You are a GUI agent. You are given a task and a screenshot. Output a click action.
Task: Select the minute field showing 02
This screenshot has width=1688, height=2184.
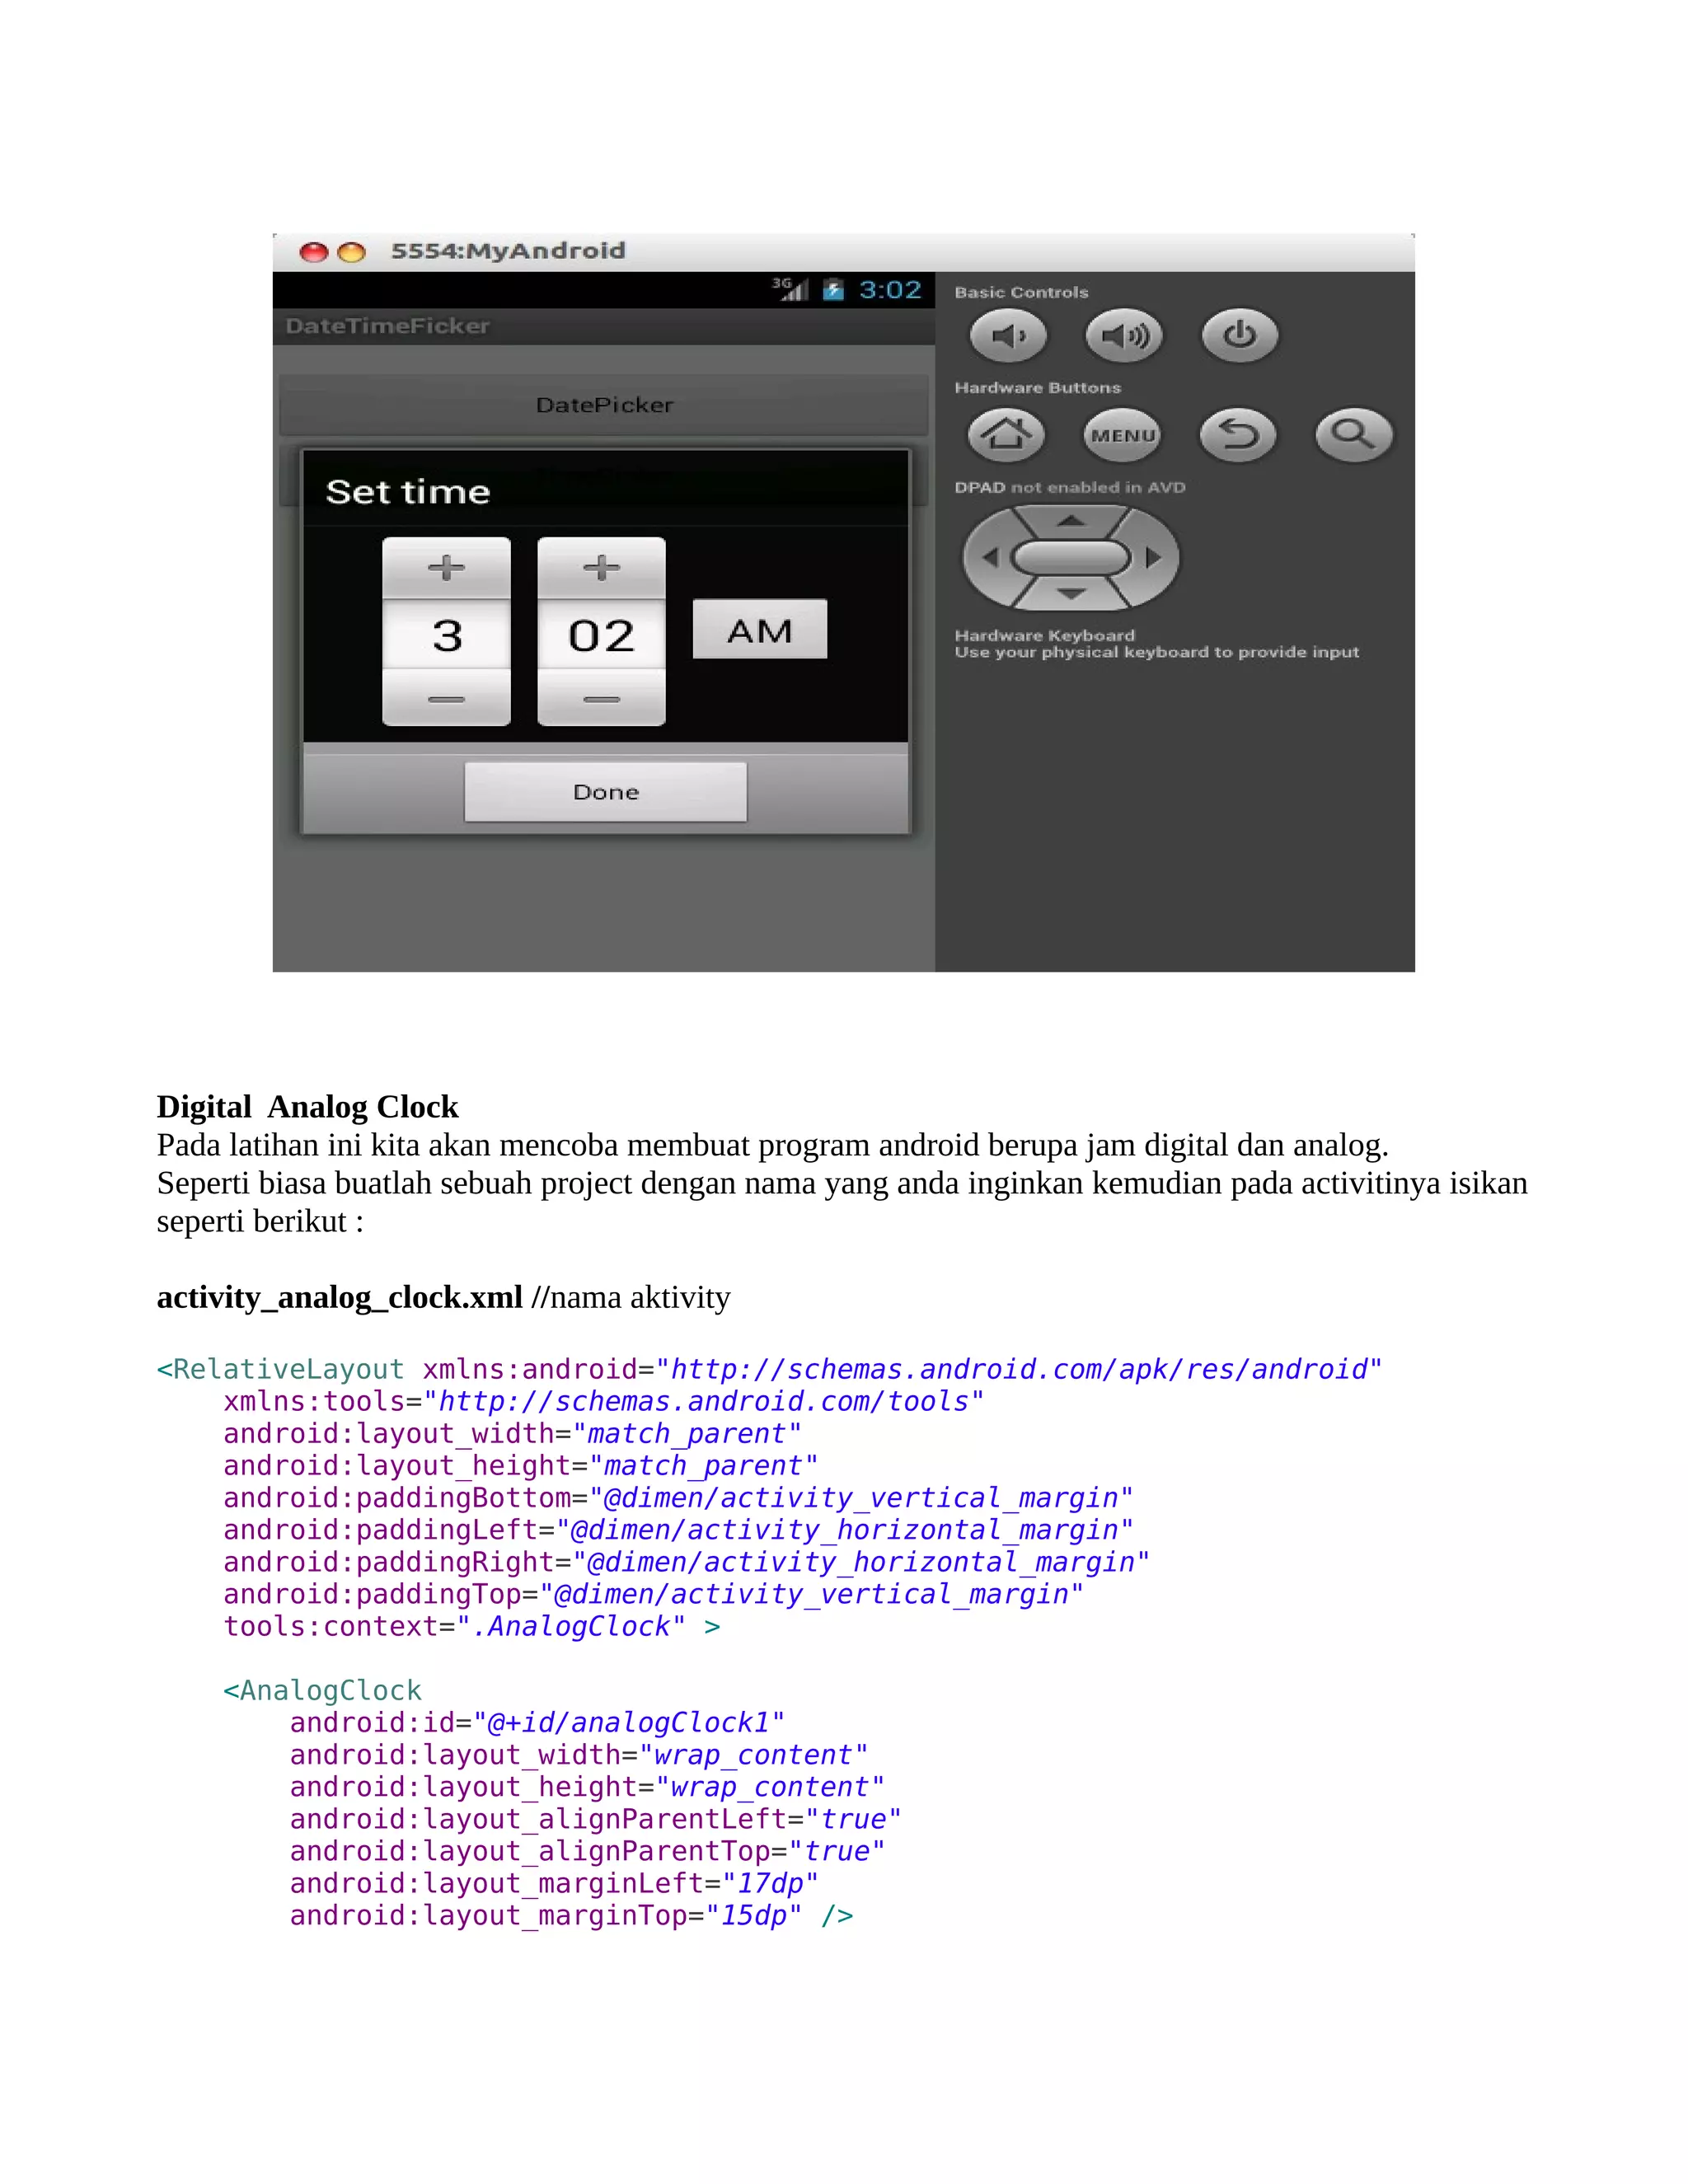[601, 635]
